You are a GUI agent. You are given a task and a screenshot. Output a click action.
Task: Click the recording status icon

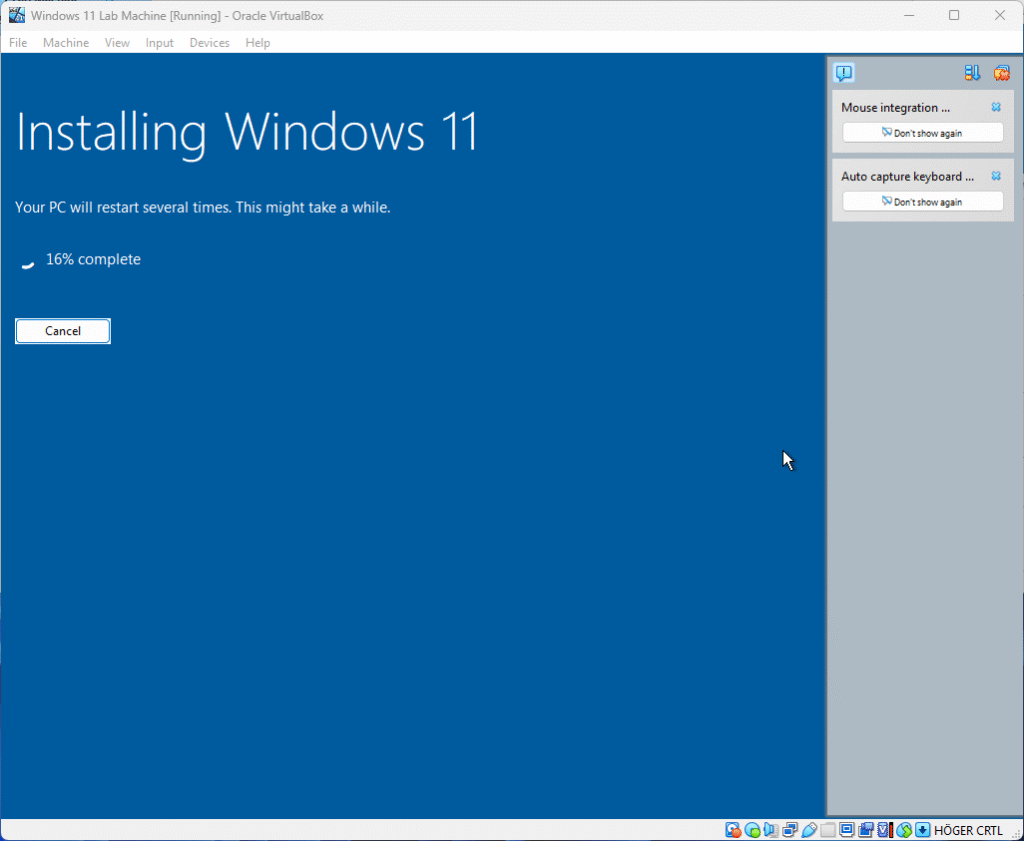click(867, 830)
